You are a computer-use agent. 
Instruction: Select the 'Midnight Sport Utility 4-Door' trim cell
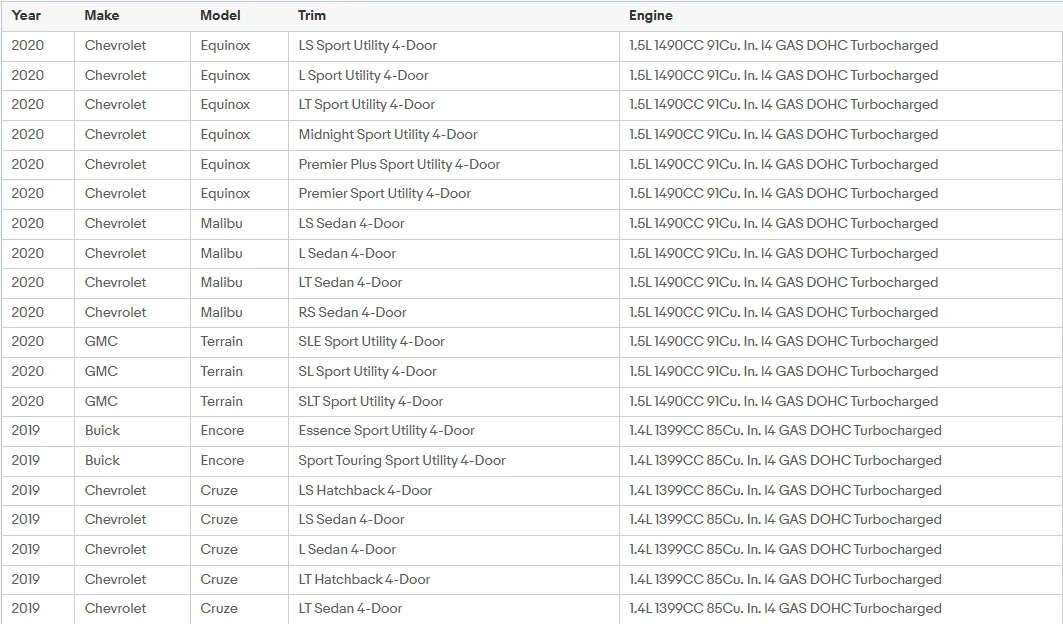(454, 134)
